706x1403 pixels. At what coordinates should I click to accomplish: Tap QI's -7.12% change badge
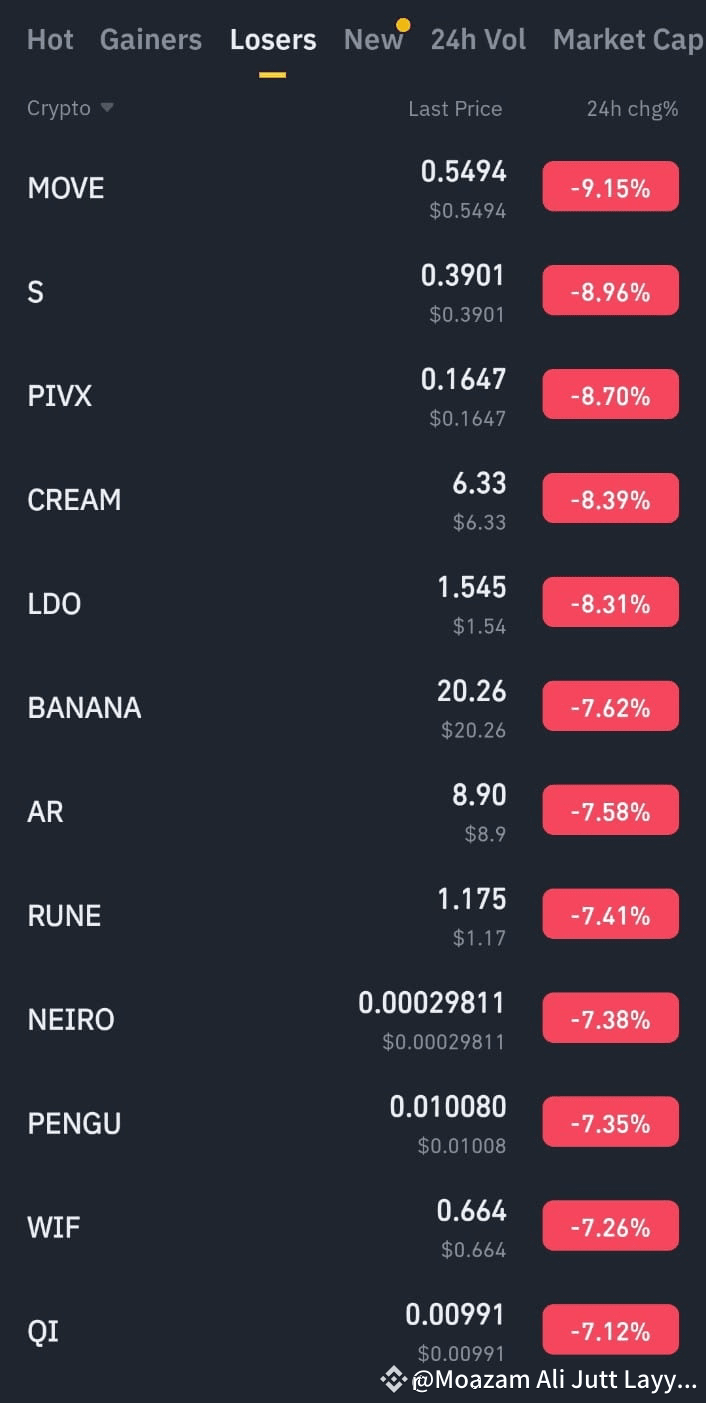(x=610, y=1329)
